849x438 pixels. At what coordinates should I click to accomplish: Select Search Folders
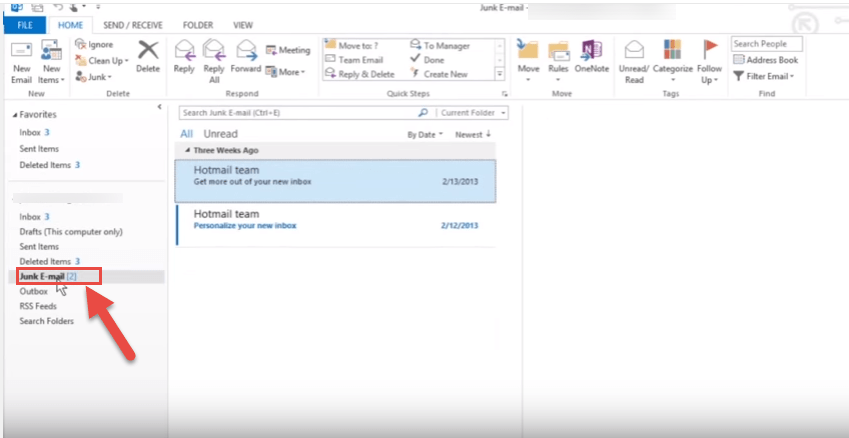click(47, 321)
